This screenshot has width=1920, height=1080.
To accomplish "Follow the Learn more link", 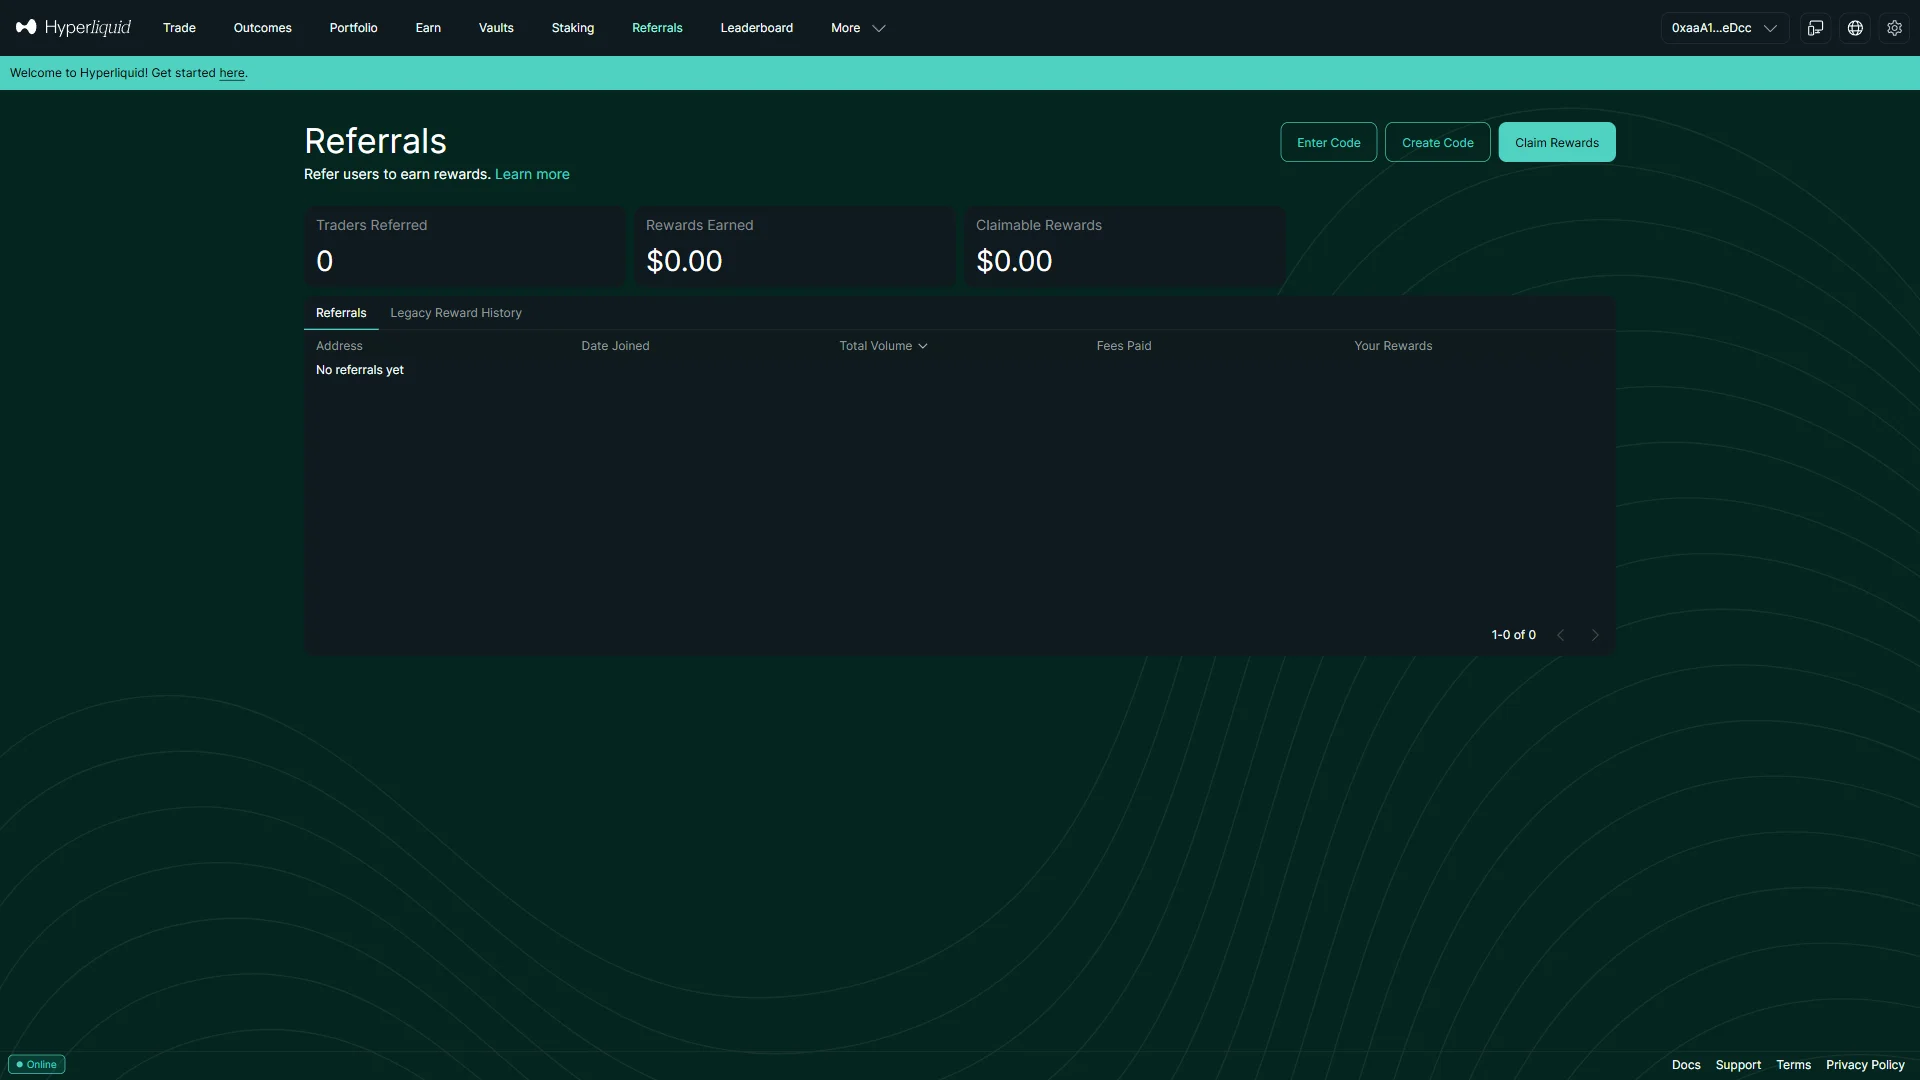I will click(x=532, y=174).
